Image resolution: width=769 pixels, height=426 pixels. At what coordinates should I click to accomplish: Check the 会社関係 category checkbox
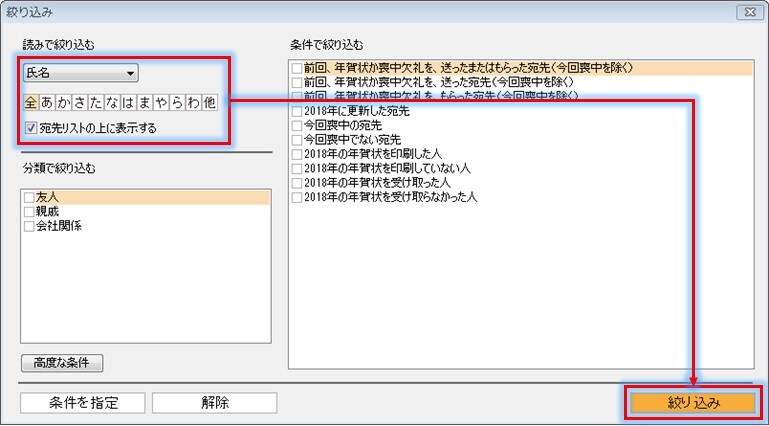[x=29, y=226]
